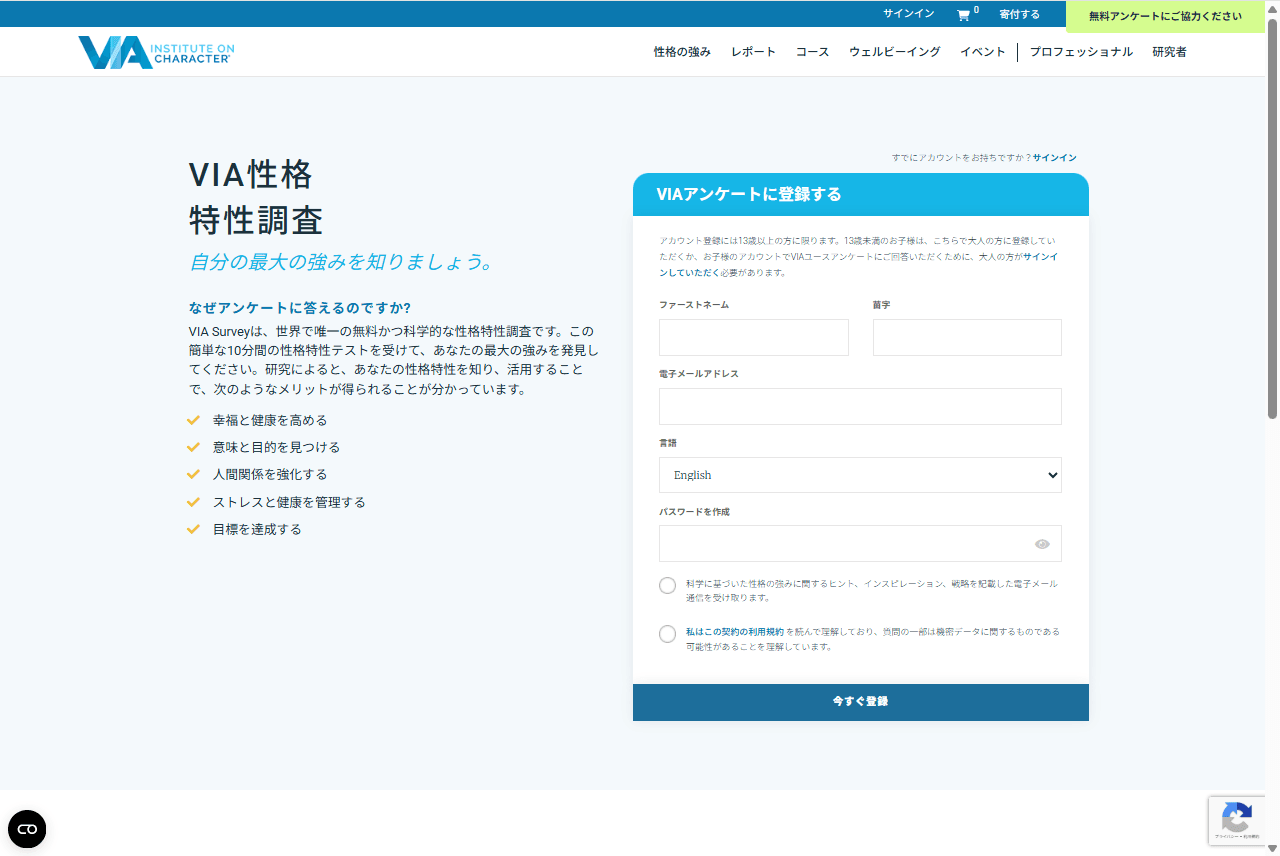Click パスワードを作成 input field
This screenshot has width=1280, height=856.
point(860,544)
